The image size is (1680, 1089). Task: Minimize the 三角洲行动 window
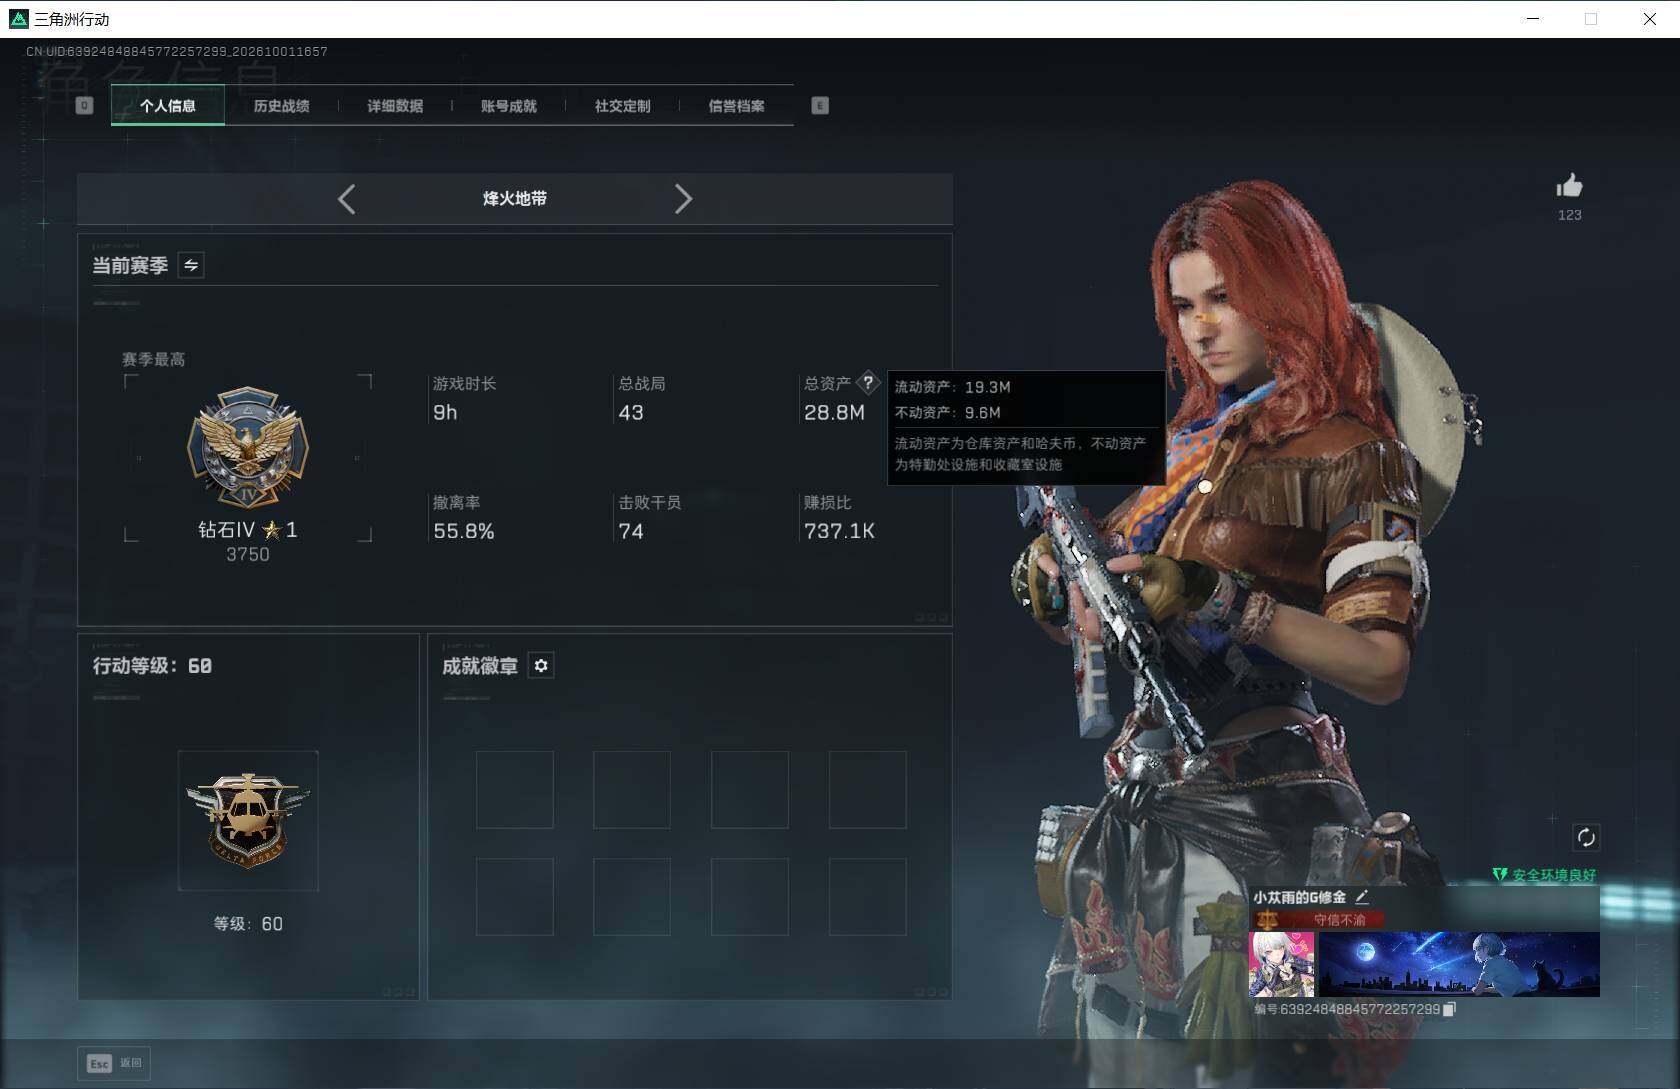[1532, 19]
